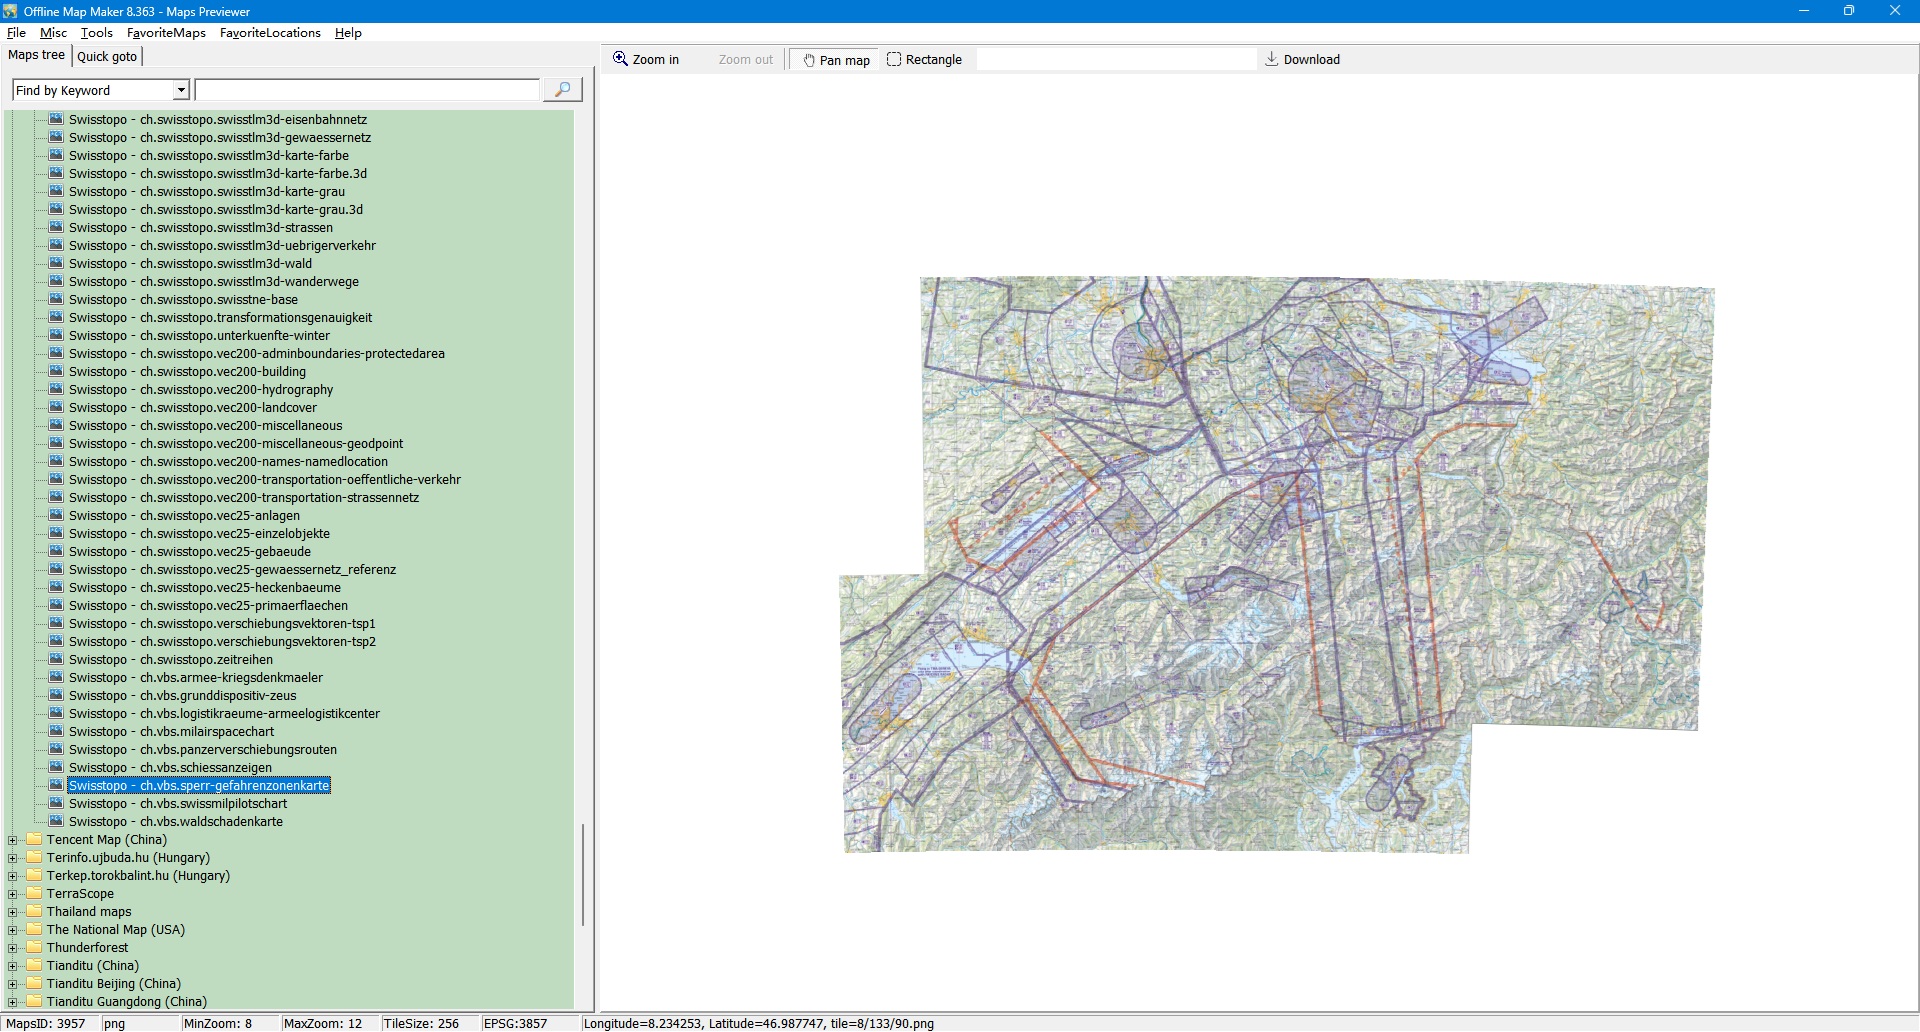The height and width of the screenshot is (1032, 1920).
Task: Click the keyword search magnifier button
Action: 562,90
